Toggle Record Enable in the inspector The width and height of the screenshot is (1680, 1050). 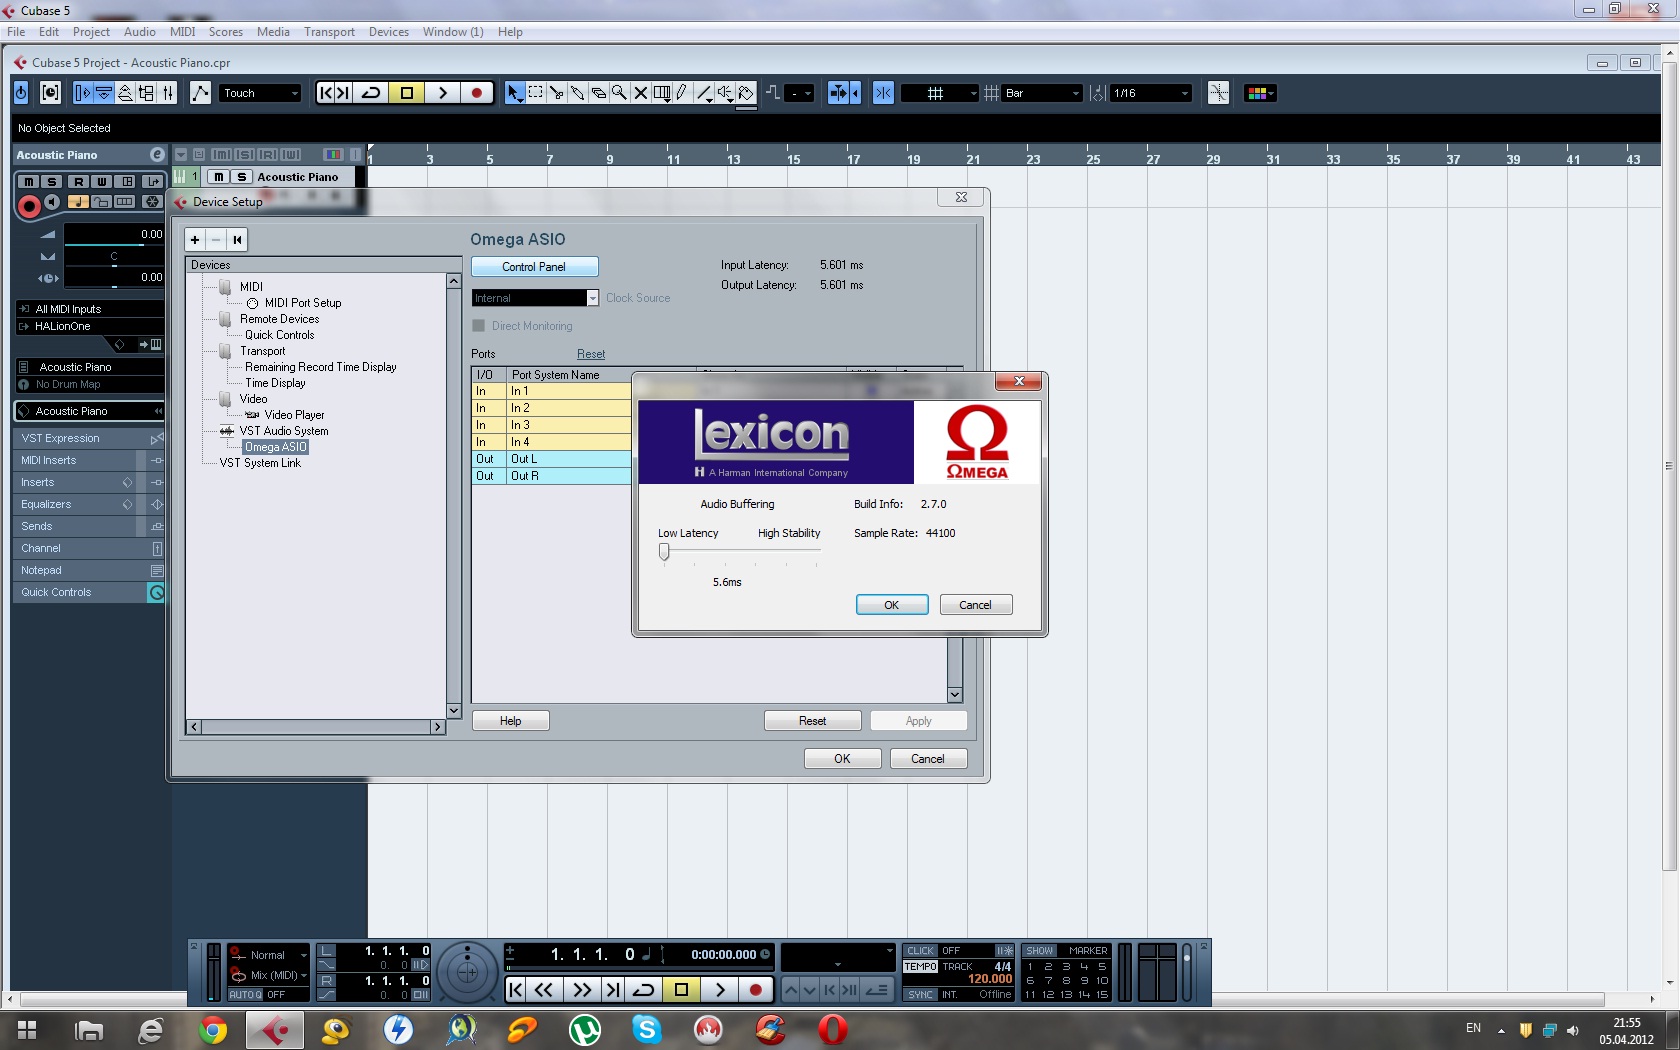[29, 206]
